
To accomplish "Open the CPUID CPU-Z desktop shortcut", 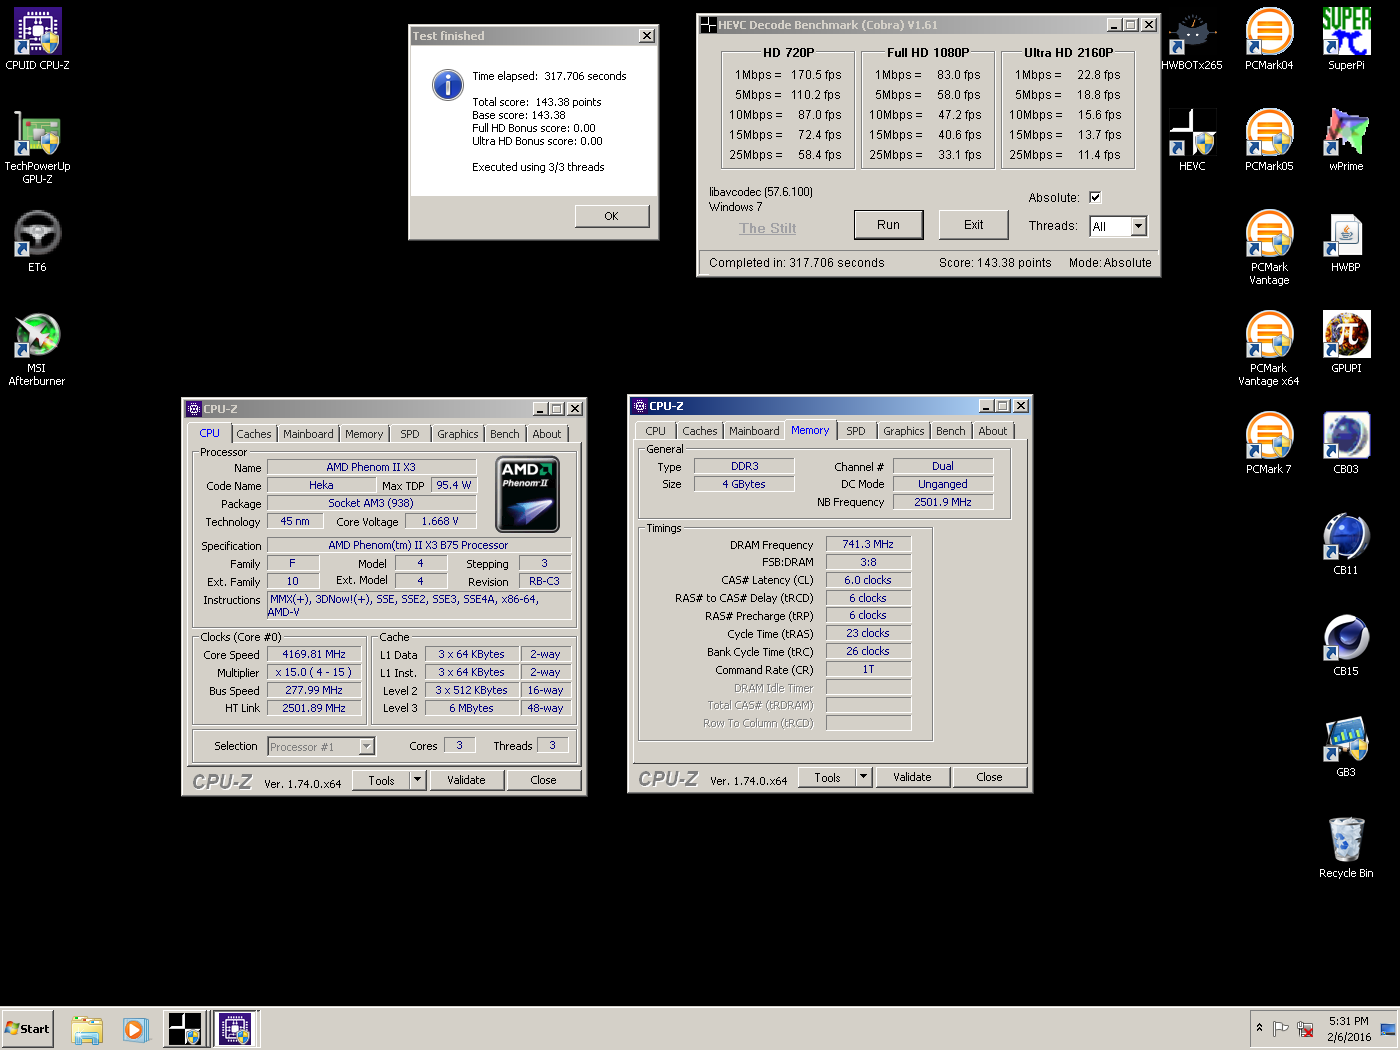I will (37, 40).
